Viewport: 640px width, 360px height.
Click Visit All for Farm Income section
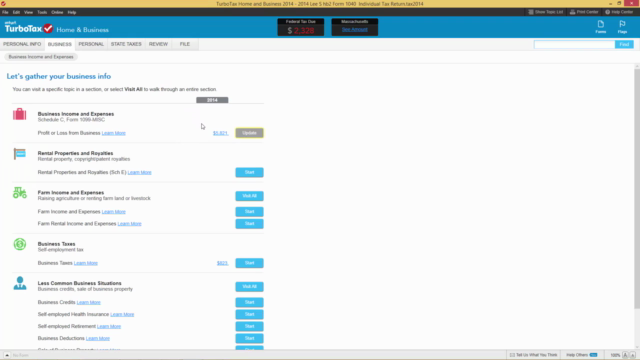point(249,196)
